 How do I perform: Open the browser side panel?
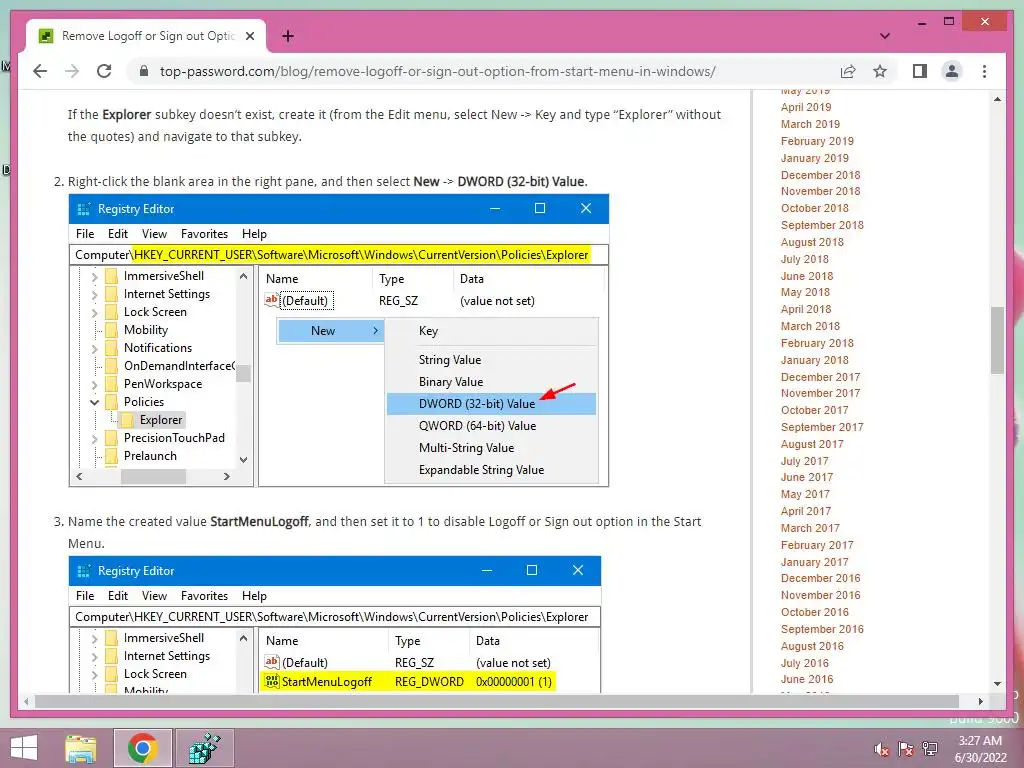[920, 71]
